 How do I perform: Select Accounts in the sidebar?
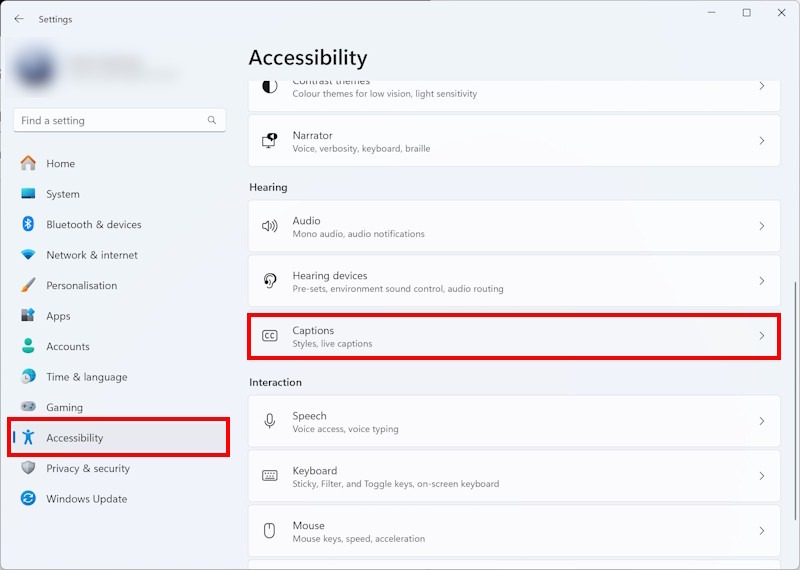[68, 346]
